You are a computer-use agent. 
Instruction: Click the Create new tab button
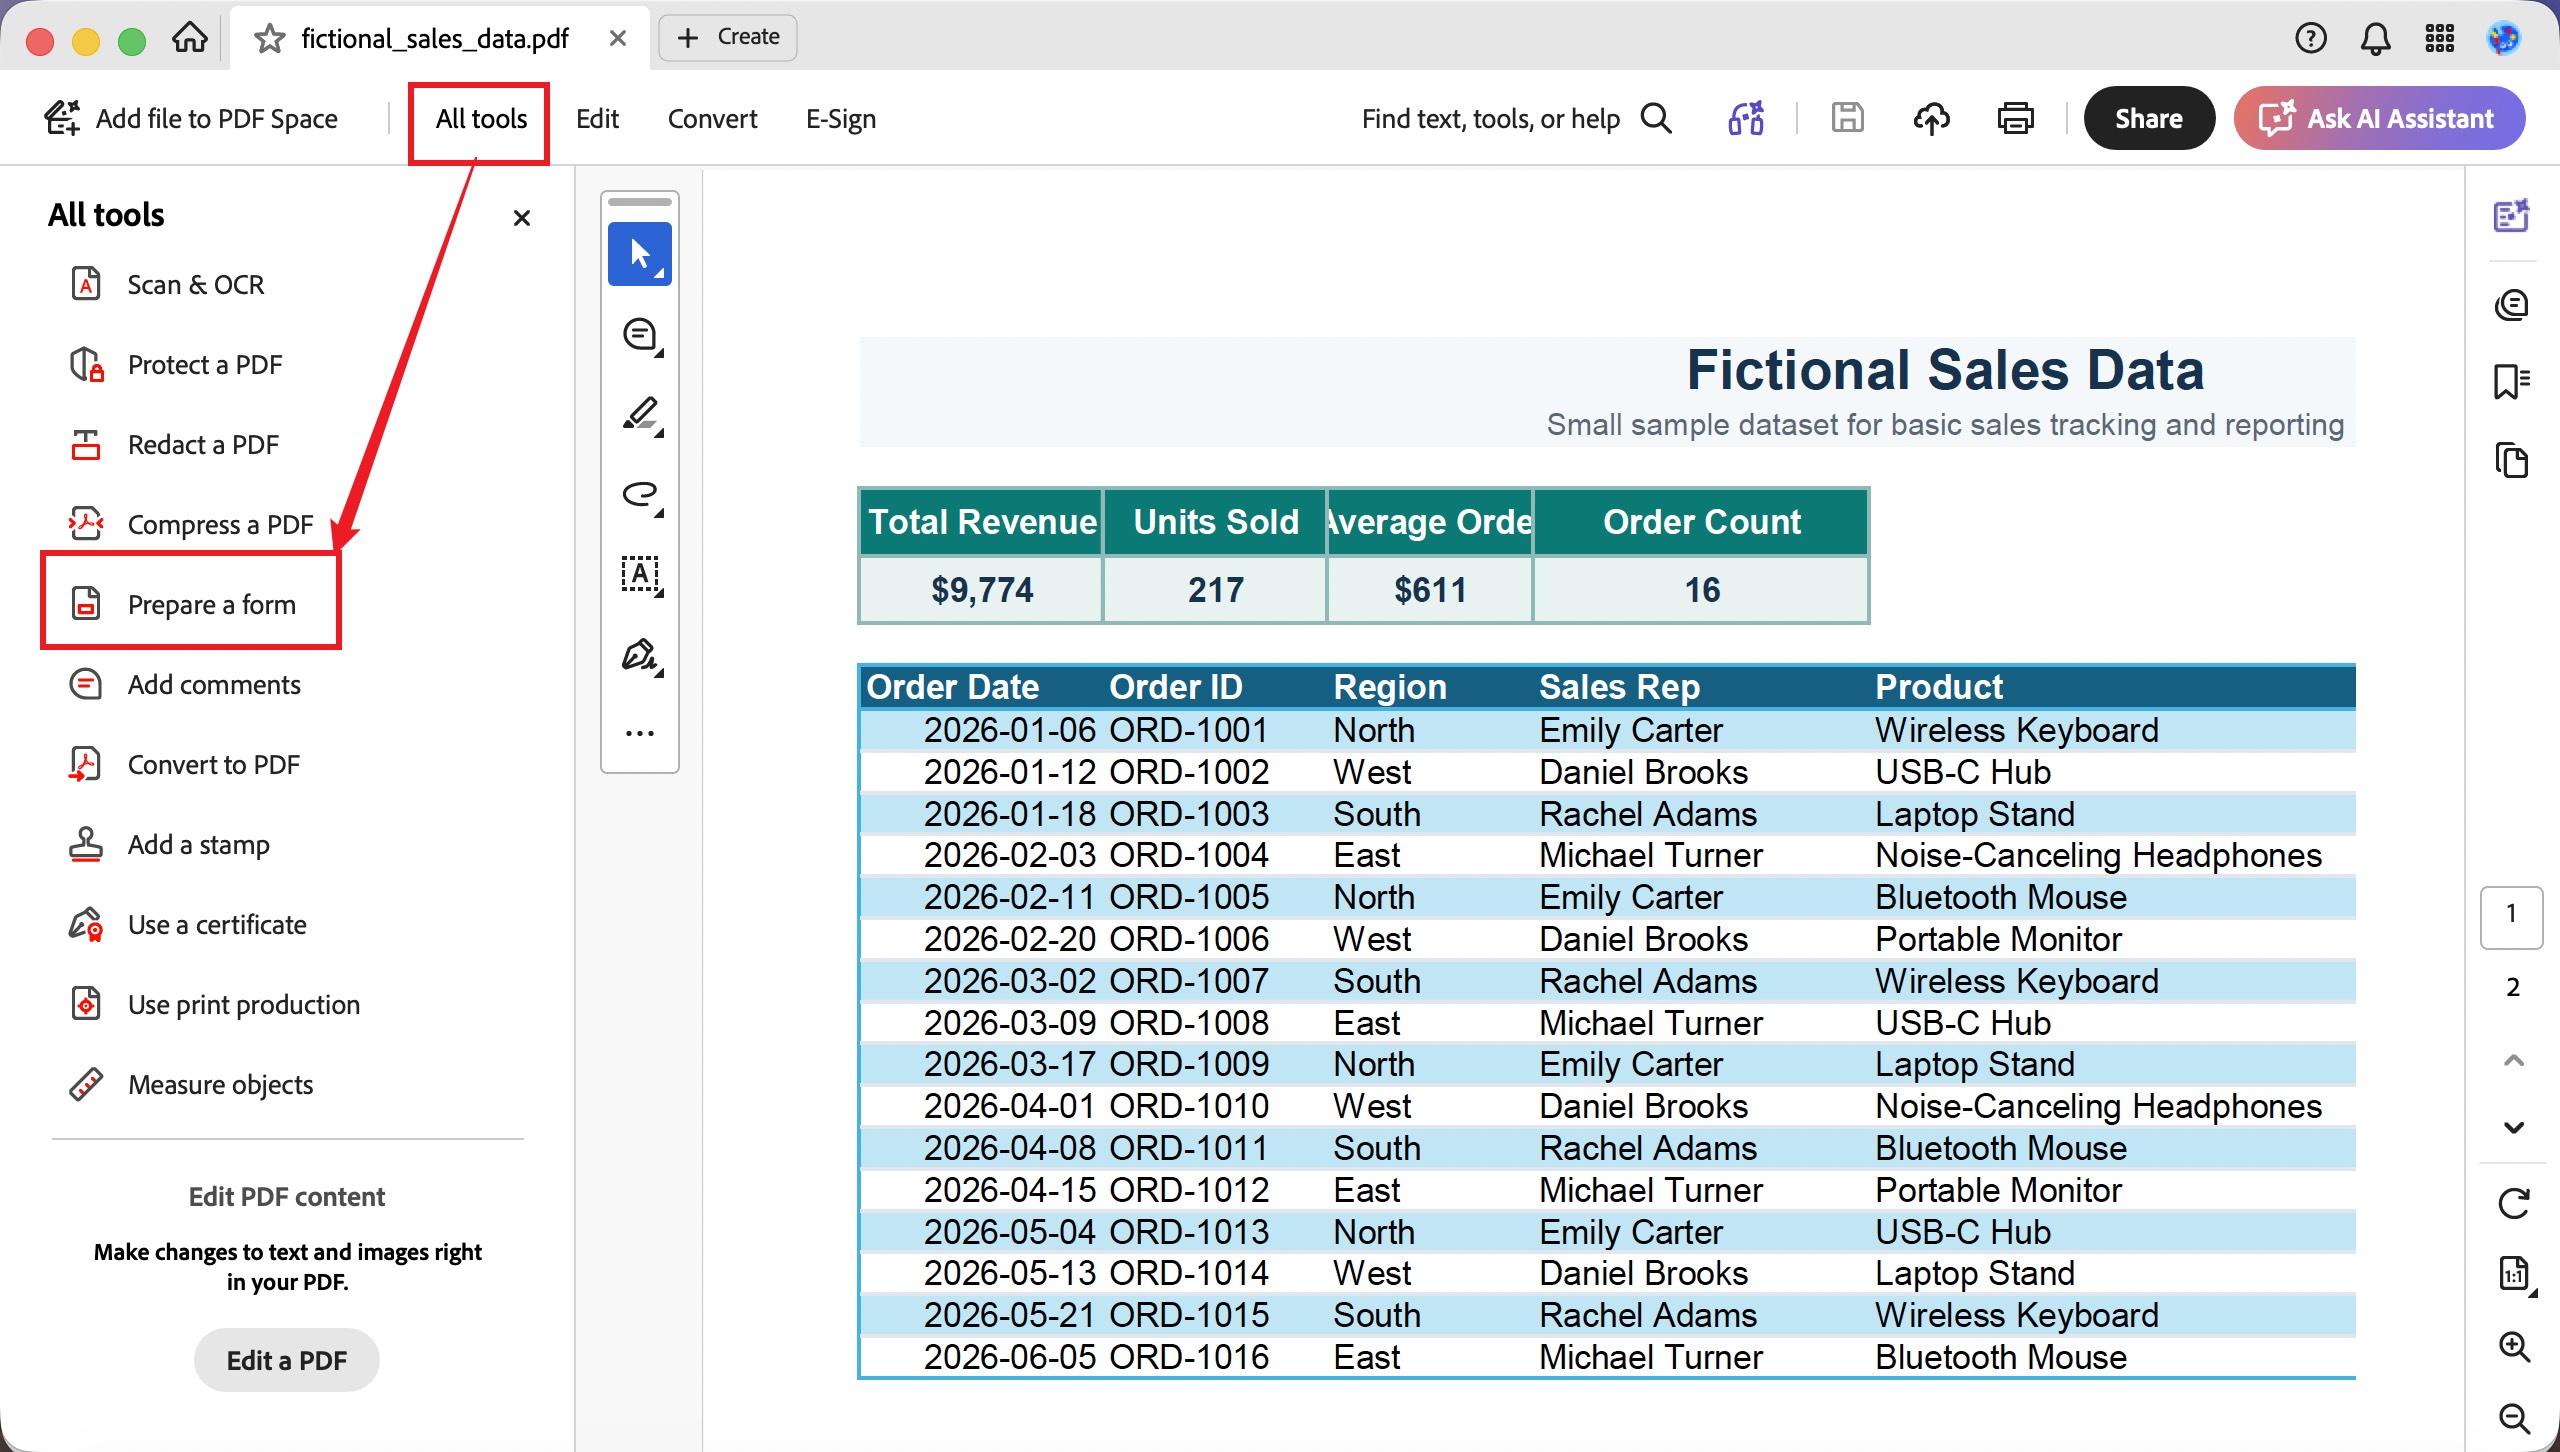pyautogui.click(x=728, y=37)
